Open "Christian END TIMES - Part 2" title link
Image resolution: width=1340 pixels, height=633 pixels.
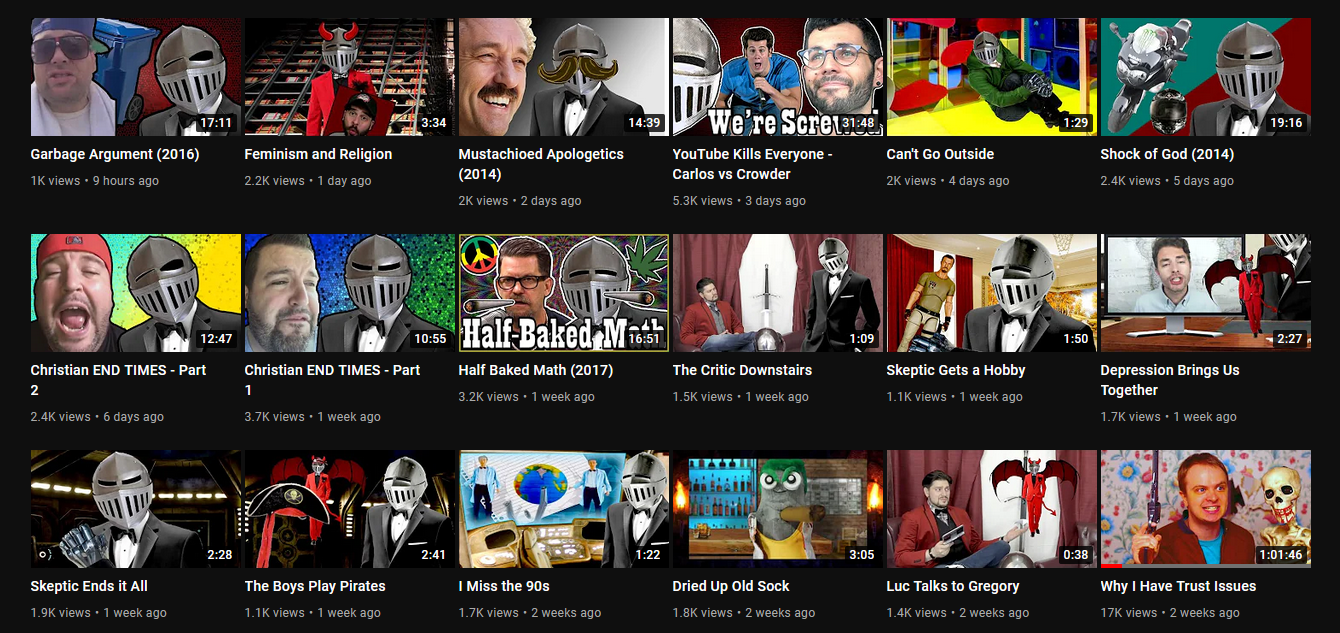(x=119, y=380)
